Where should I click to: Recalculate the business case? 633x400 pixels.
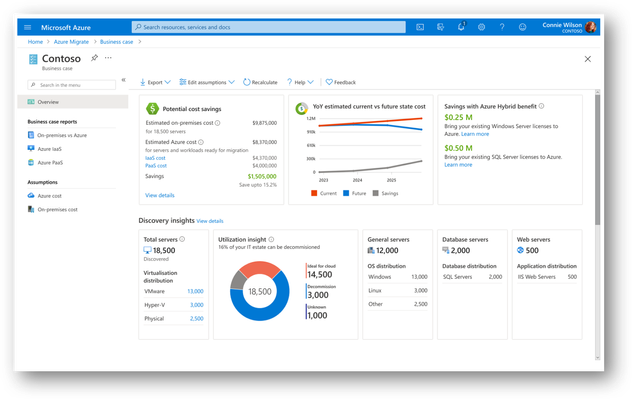260,82
